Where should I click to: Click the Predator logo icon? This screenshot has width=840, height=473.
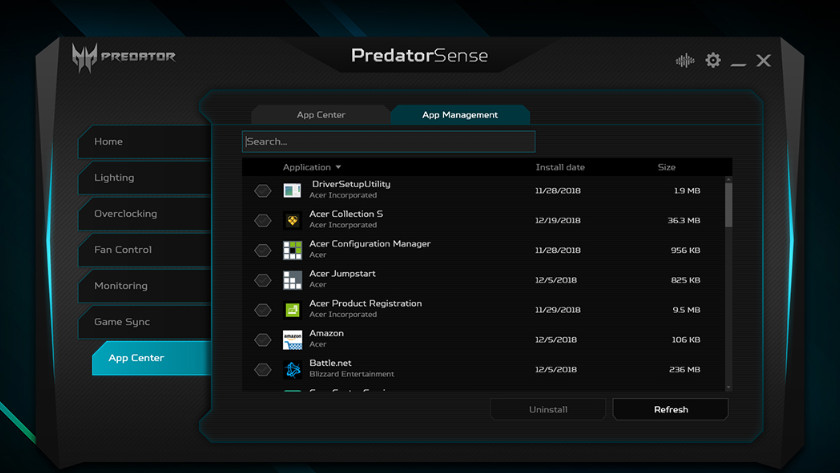coord(85,58)
